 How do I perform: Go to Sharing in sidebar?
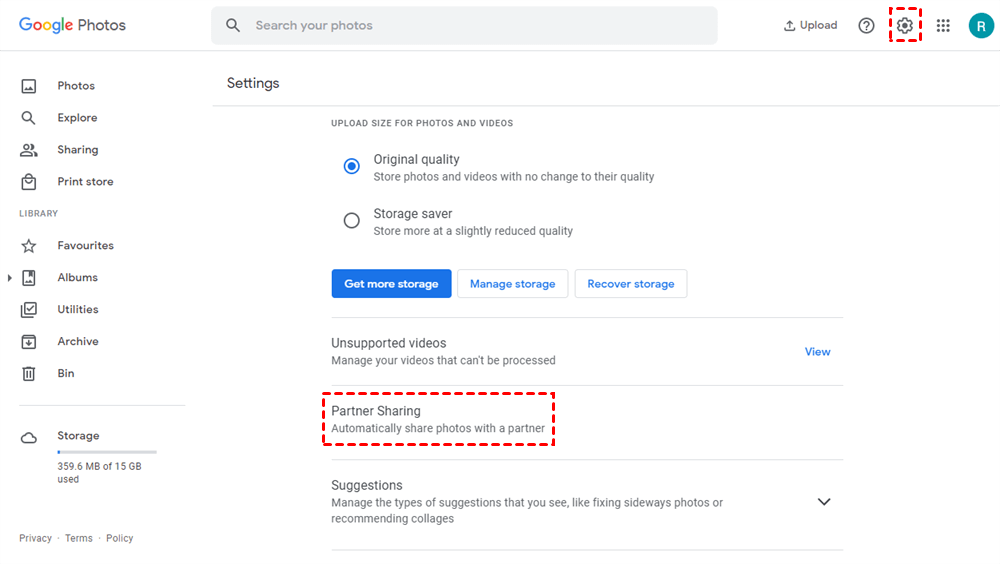tap(77, 150)
